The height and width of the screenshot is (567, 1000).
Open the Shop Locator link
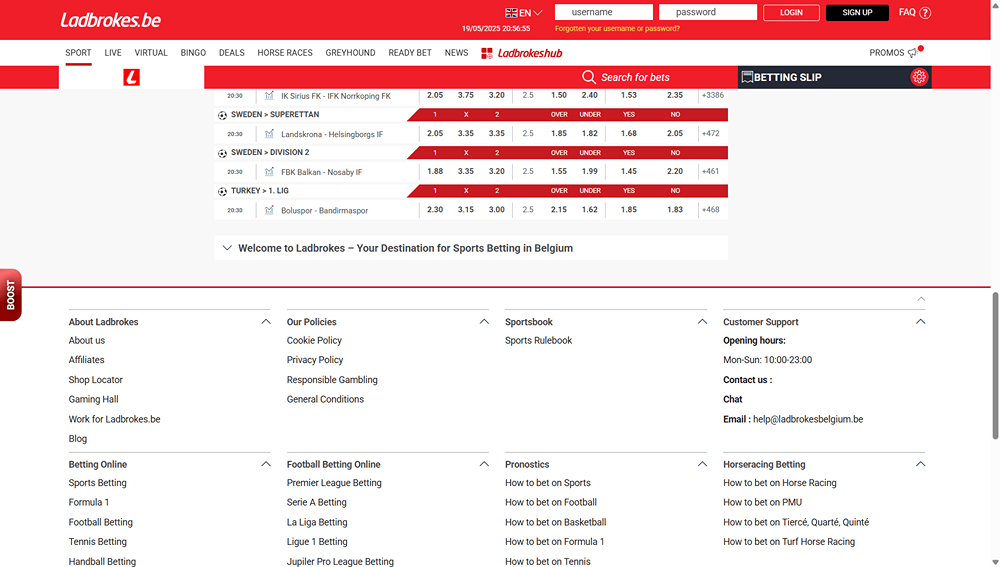96,379
